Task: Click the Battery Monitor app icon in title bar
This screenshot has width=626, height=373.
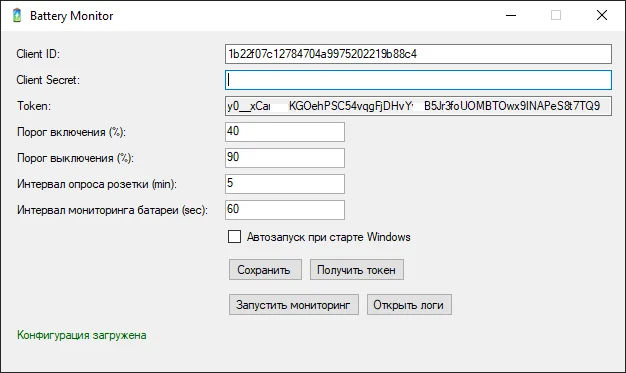Action: tap(17, 16)
